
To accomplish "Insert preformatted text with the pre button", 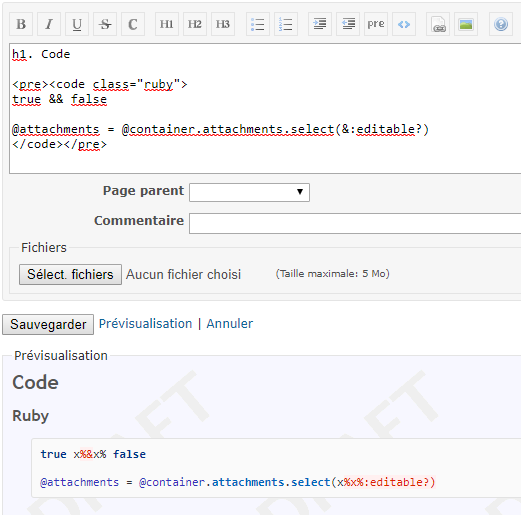I will point(376,24).
